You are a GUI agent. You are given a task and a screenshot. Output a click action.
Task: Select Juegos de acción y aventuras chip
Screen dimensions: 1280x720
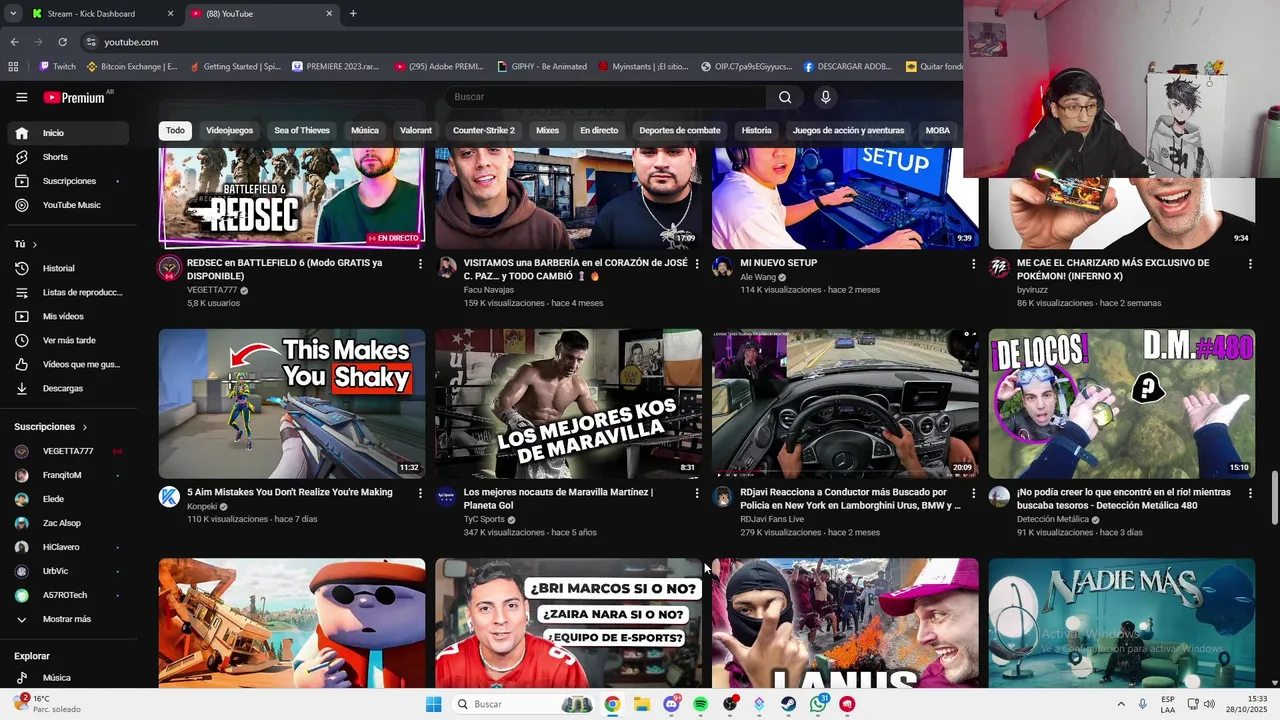pos(848,131)
